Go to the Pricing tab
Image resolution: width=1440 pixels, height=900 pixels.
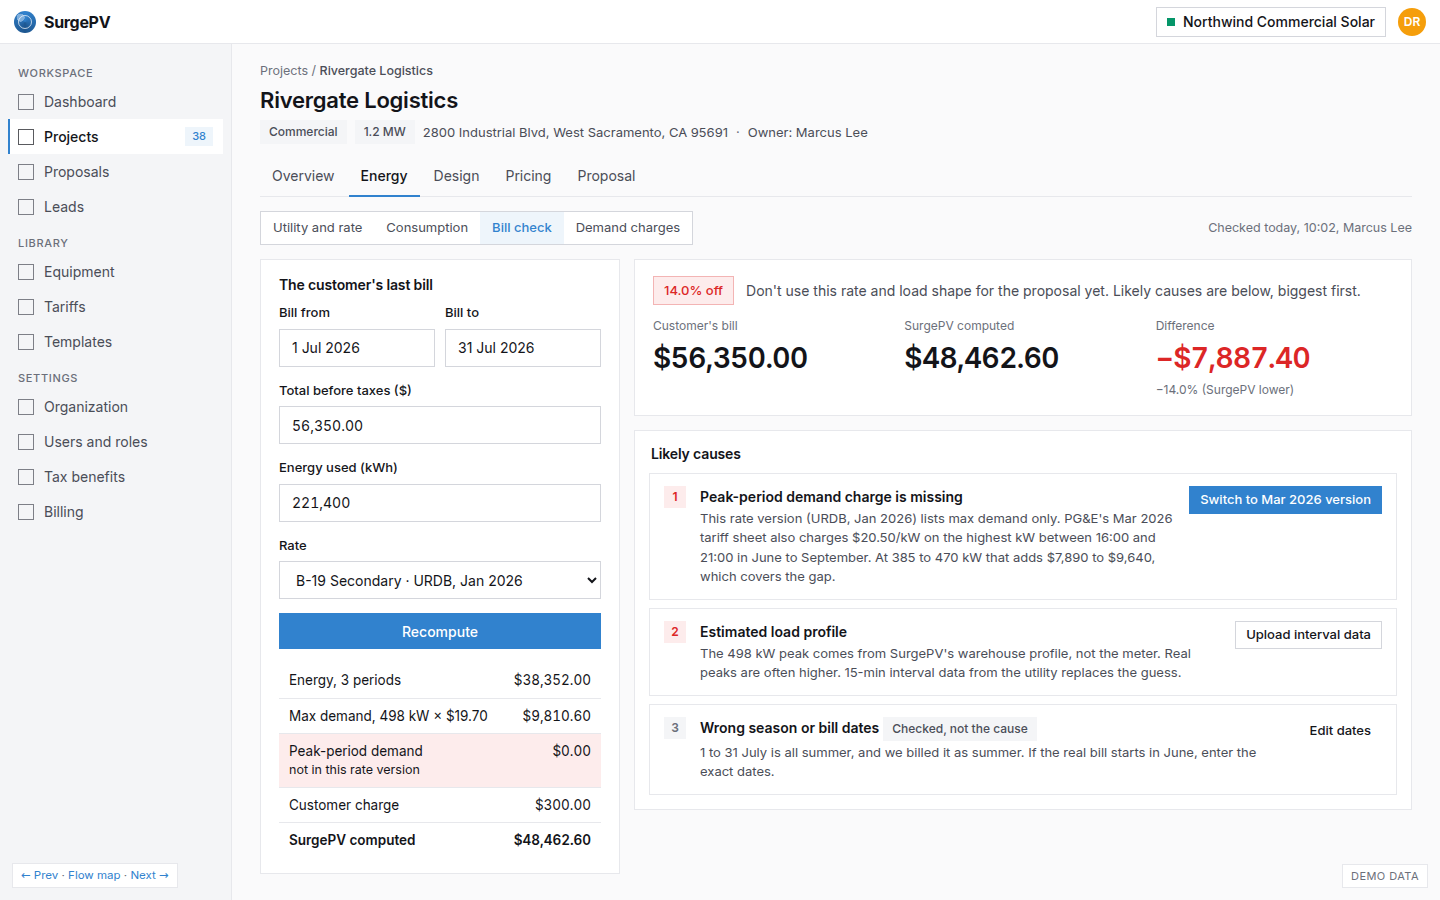[x=528, y=176]
